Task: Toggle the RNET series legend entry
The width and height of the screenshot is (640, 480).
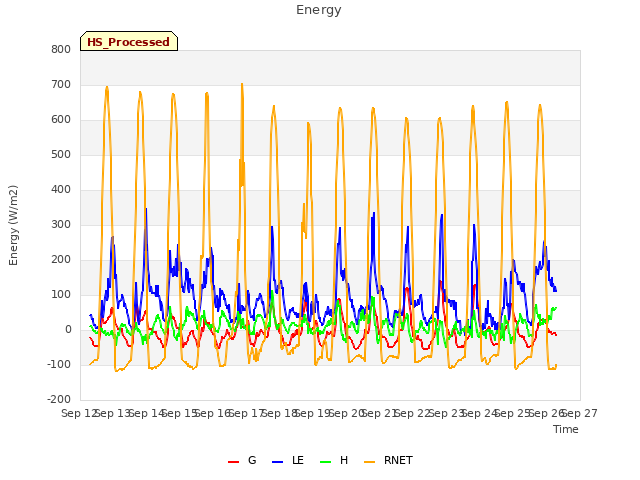Action: [388, 460]
